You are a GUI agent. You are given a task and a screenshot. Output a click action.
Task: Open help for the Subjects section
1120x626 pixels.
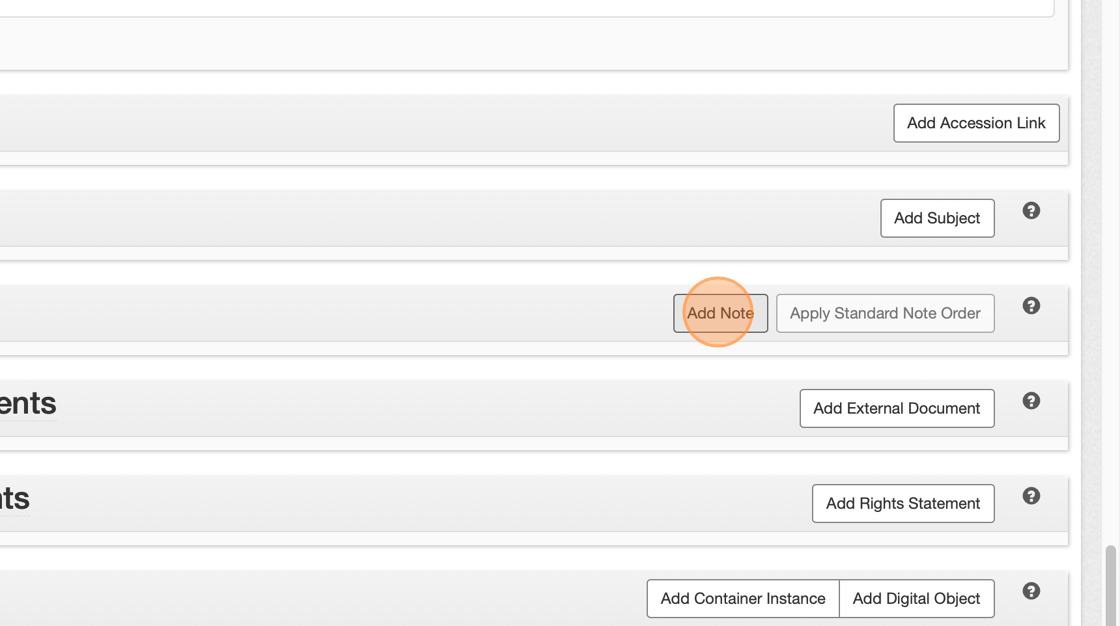tap(1031, 211)
